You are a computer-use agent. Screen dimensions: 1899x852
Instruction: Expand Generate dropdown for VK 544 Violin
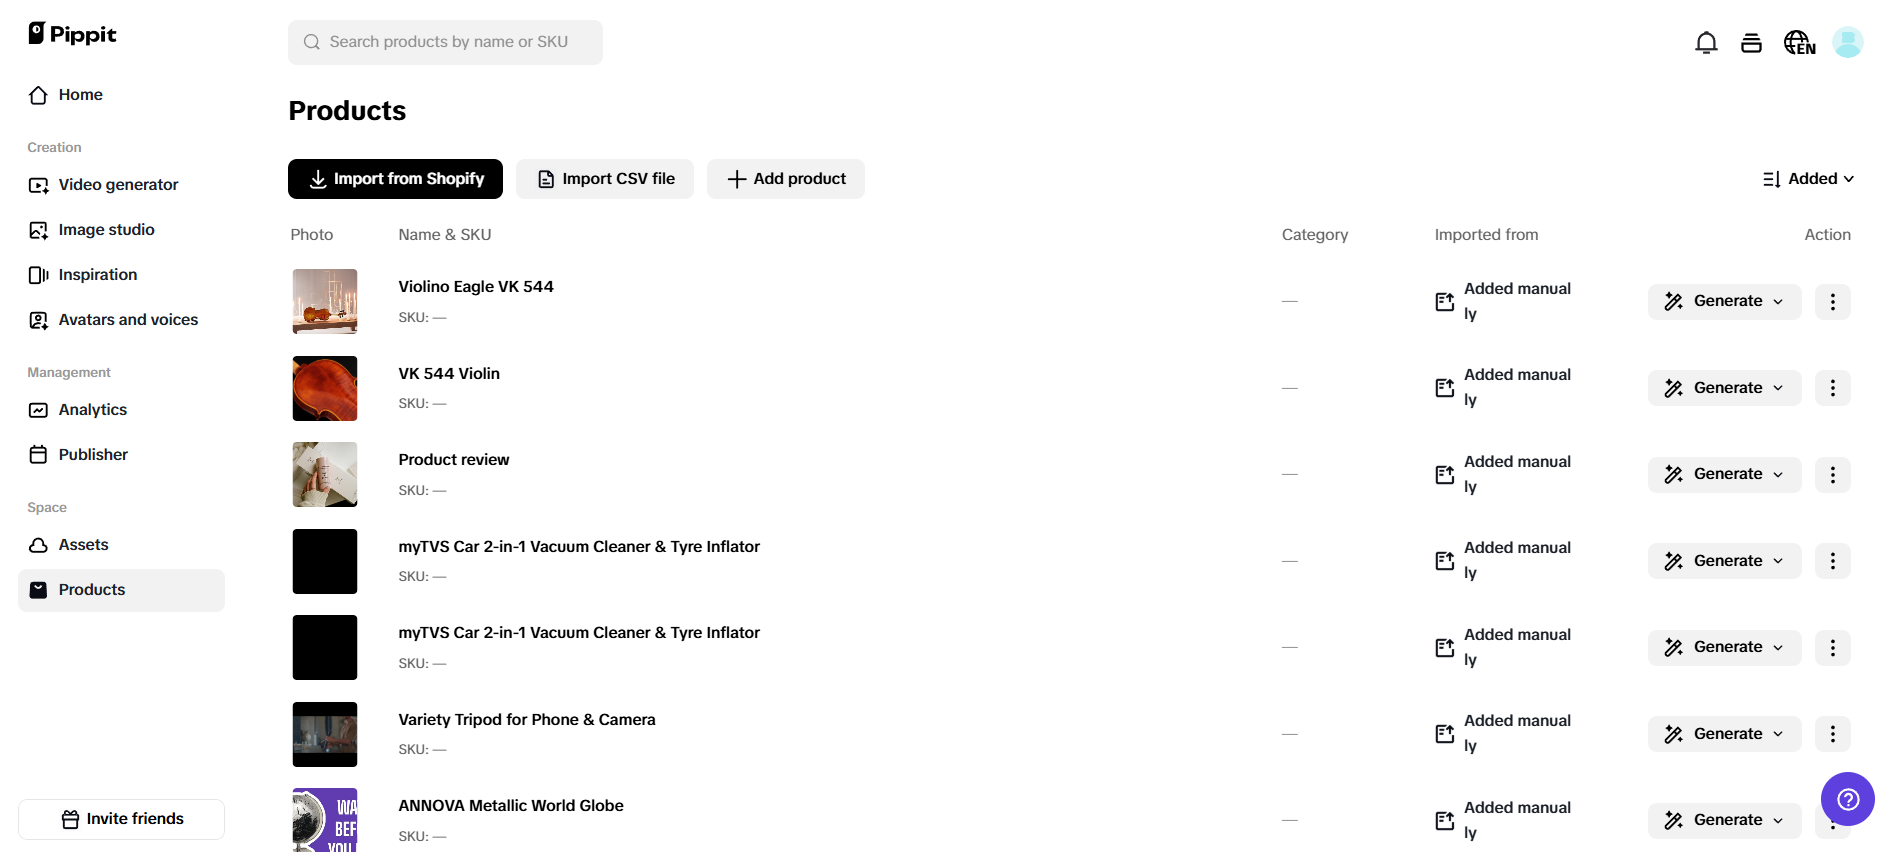pos(1724,388)
